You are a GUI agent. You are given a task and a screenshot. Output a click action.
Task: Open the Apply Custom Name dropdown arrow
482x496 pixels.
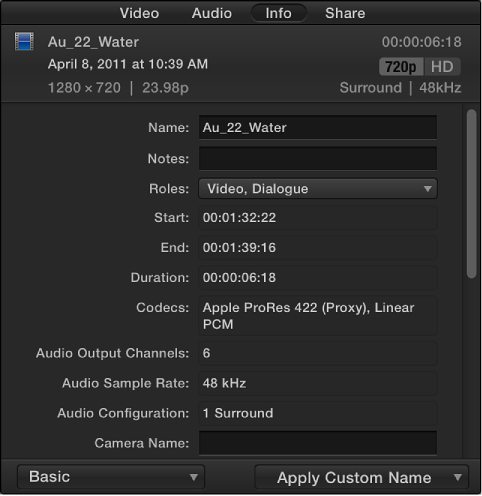point(458,478)
